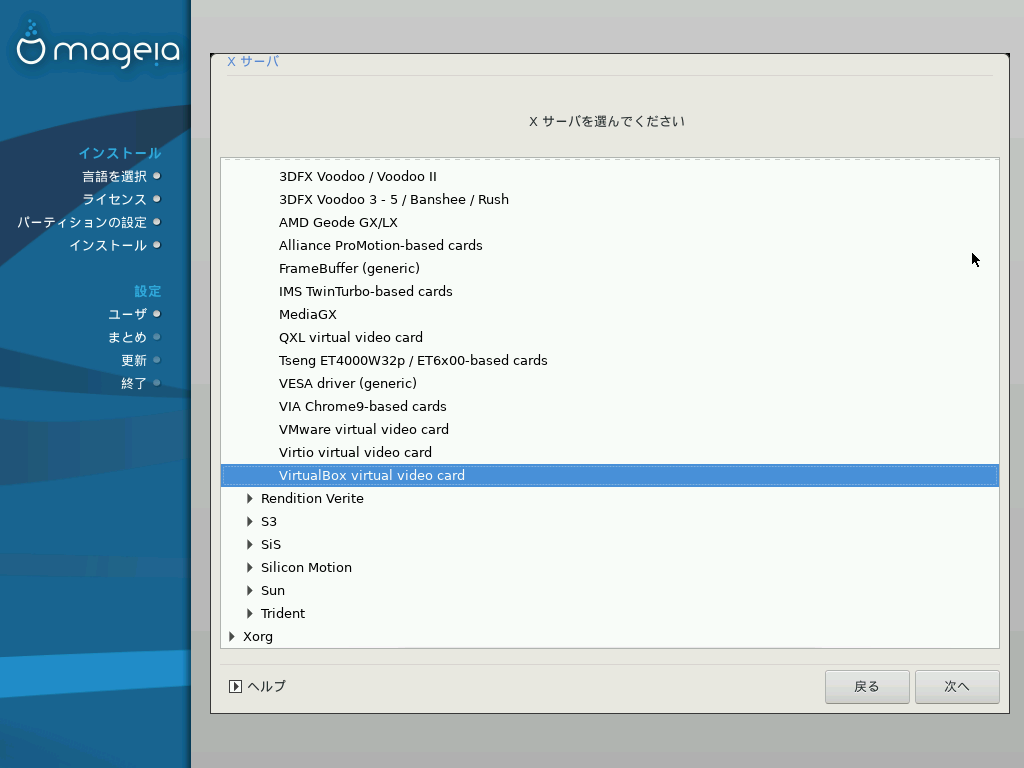
Task: Select the VirtualBox virtual video card row
Action: point(610,475)
